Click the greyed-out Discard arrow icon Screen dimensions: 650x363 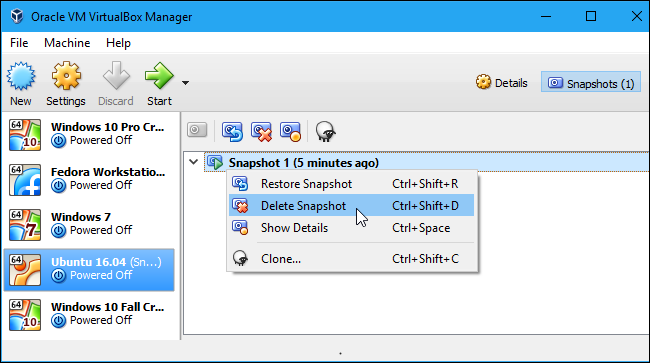pyautogui.click(x=116, y=76)
